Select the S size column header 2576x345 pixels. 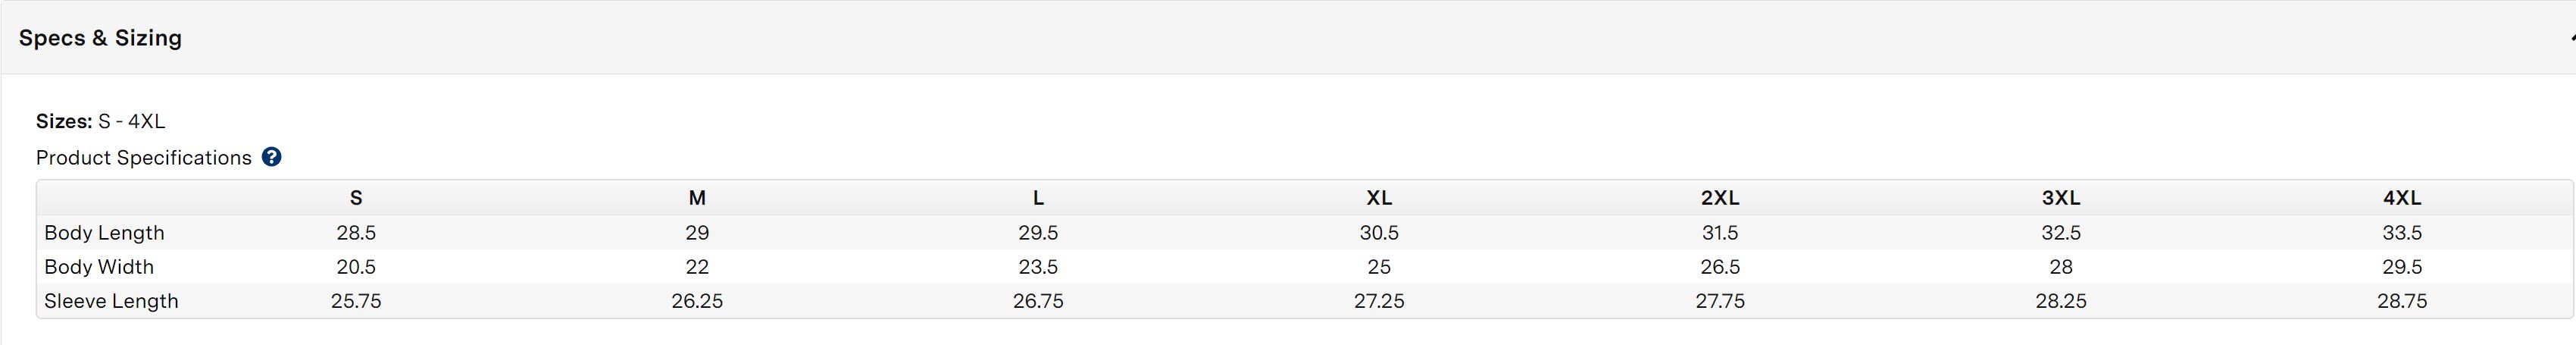pos(356,198)
